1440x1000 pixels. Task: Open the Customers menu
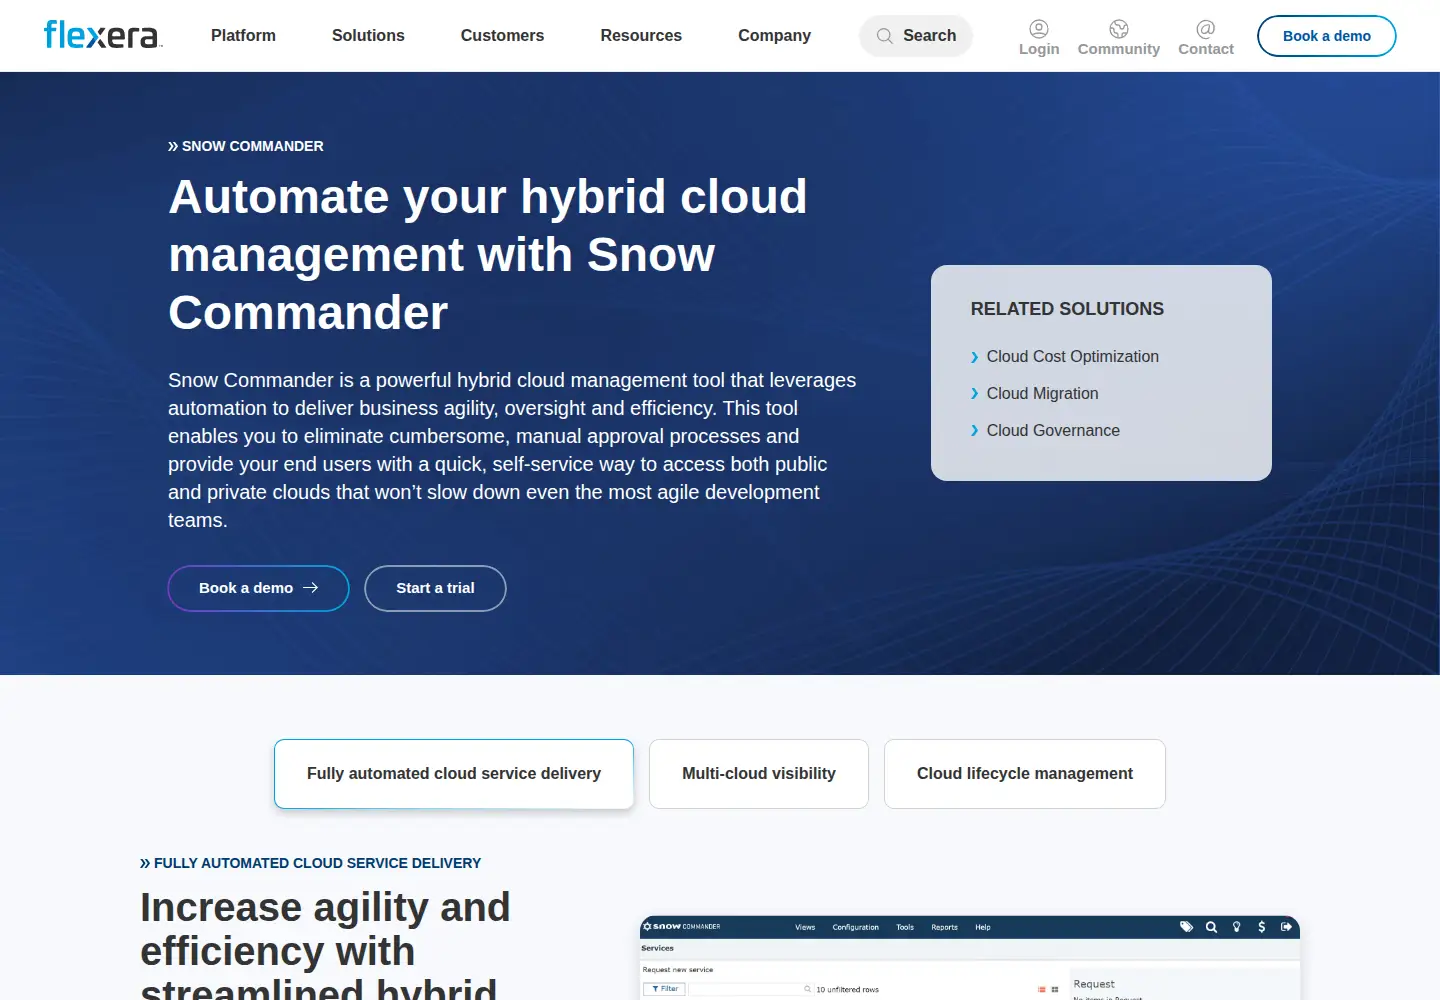point(502,36)
